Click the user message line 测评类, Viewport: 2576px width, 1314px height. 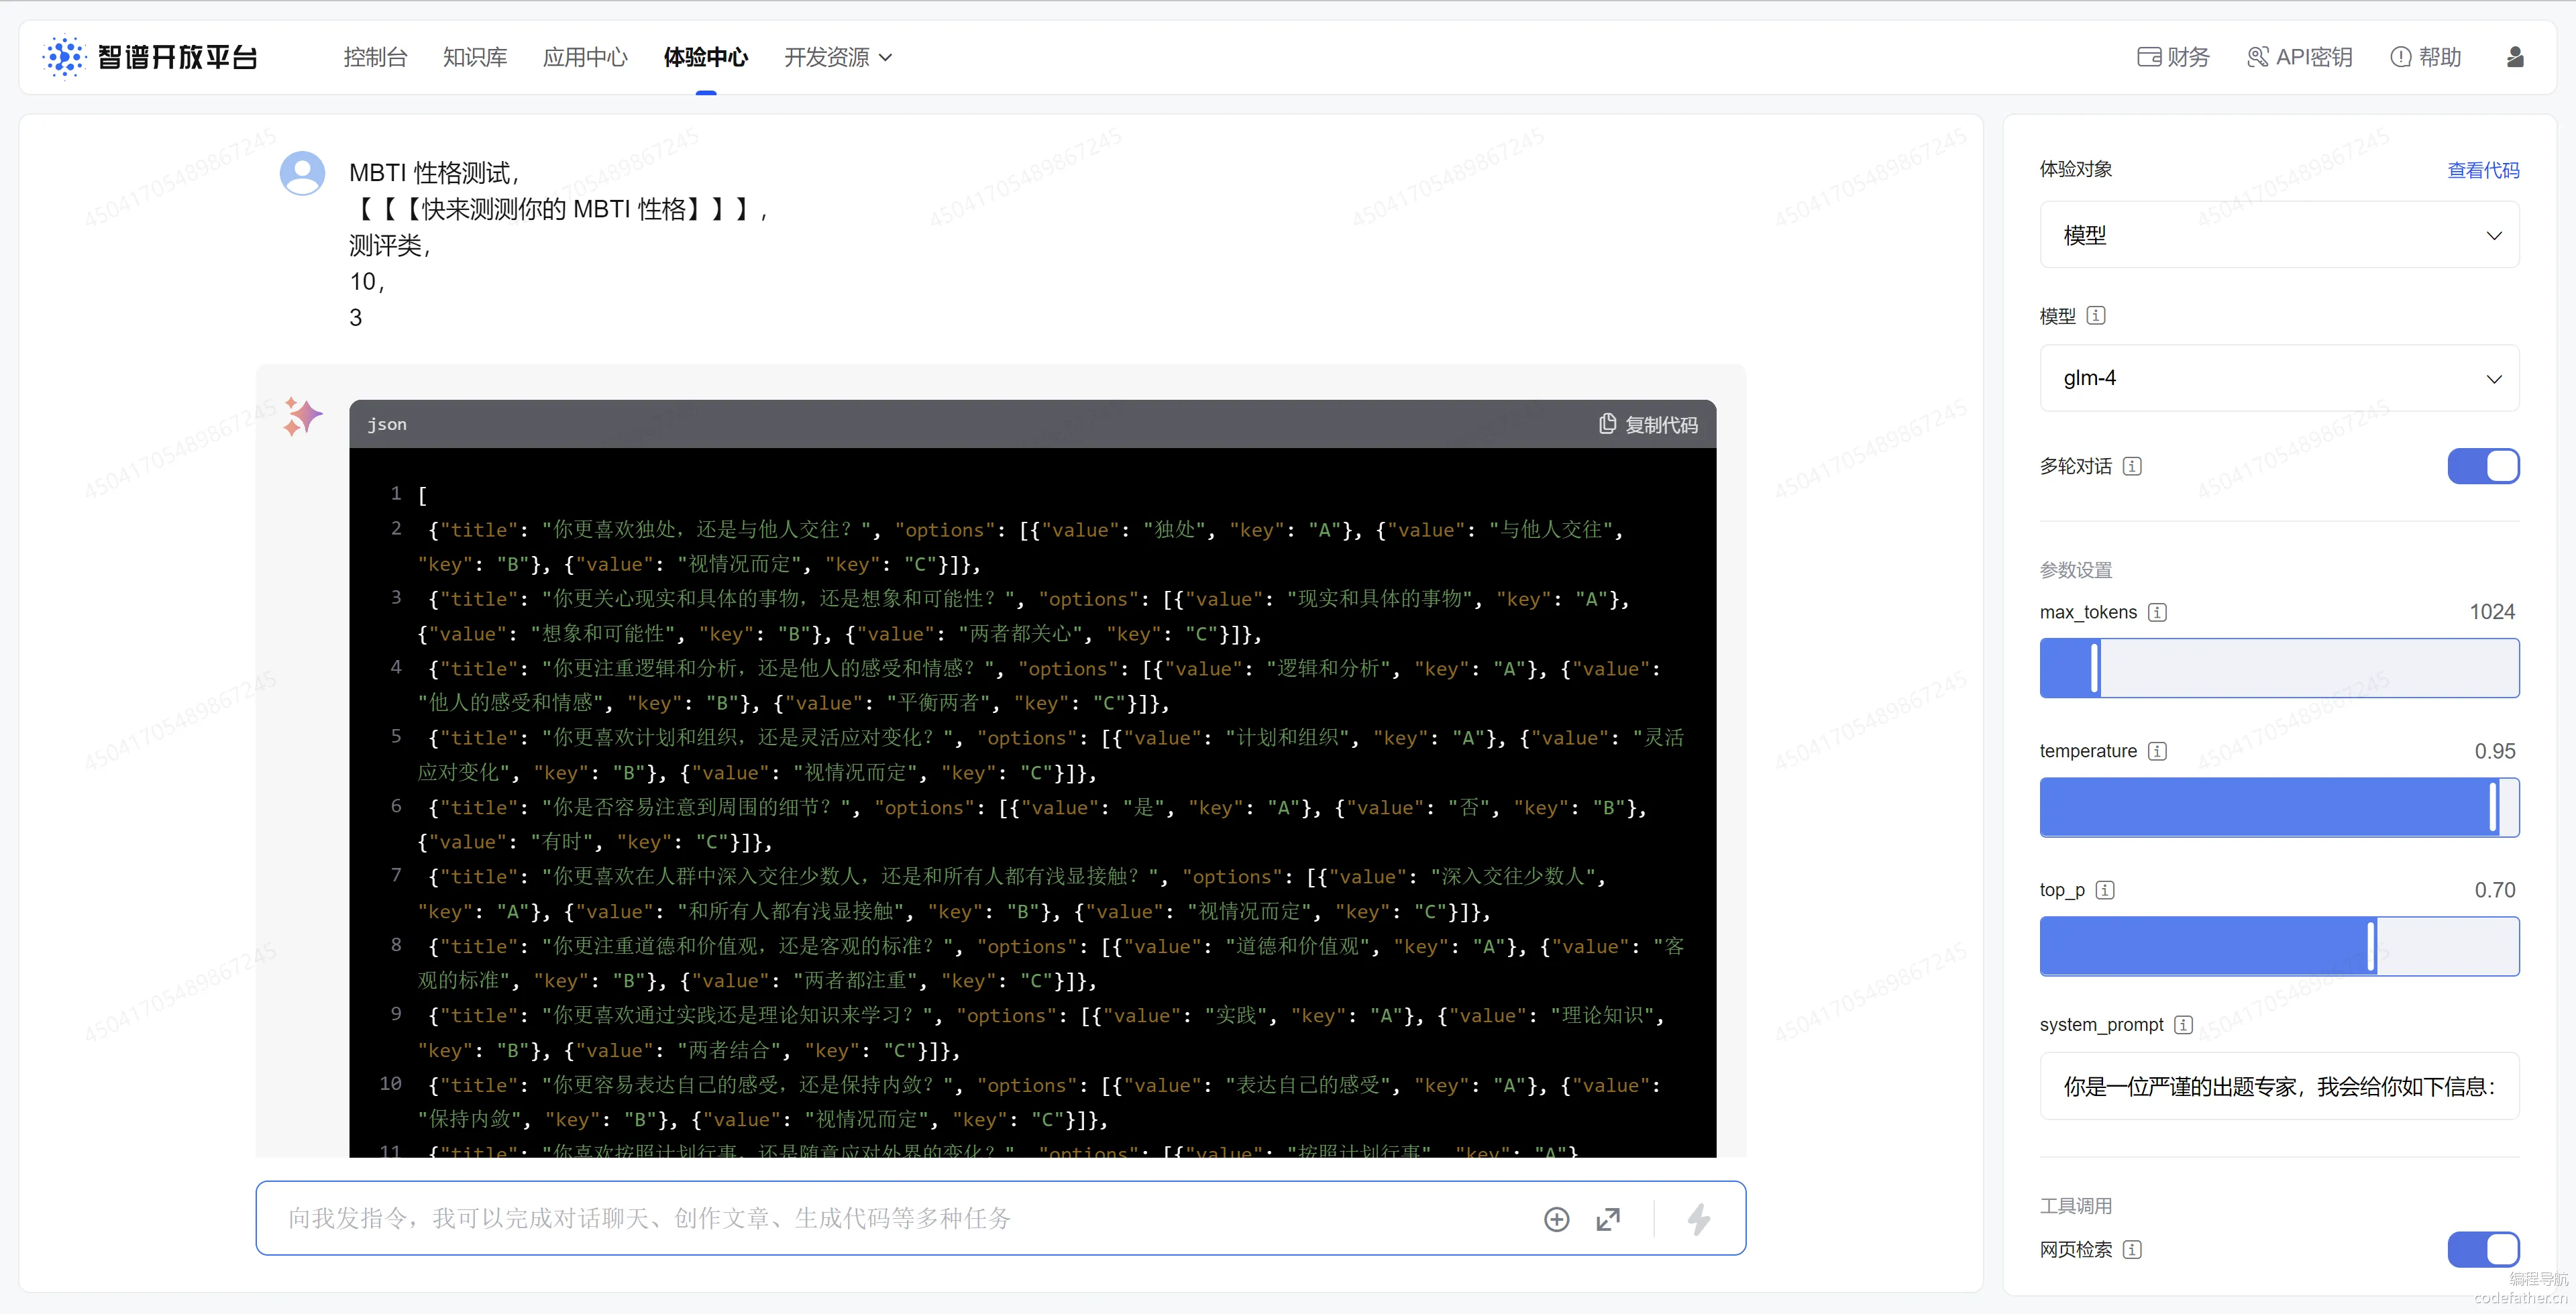(x=390, y=245)
